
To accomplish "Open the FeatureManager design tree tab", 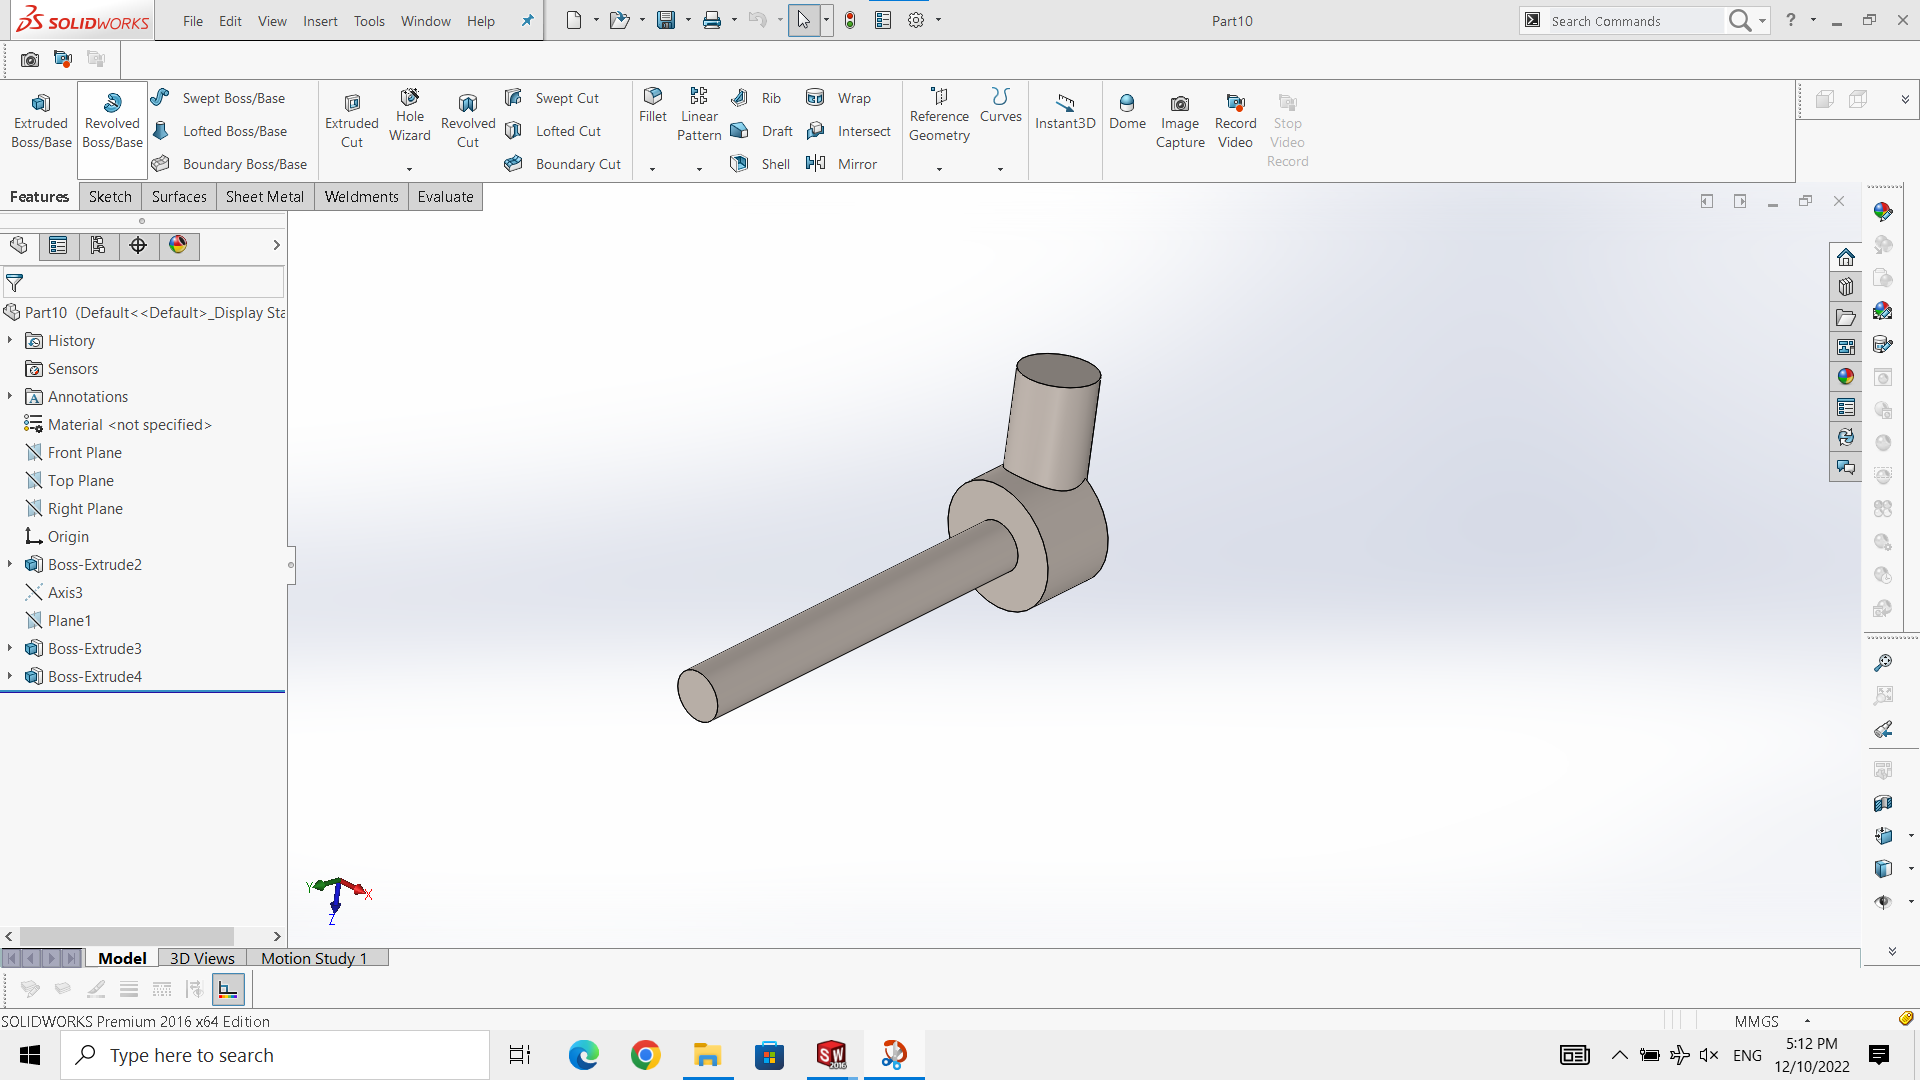I will click(x=19, y=246).
